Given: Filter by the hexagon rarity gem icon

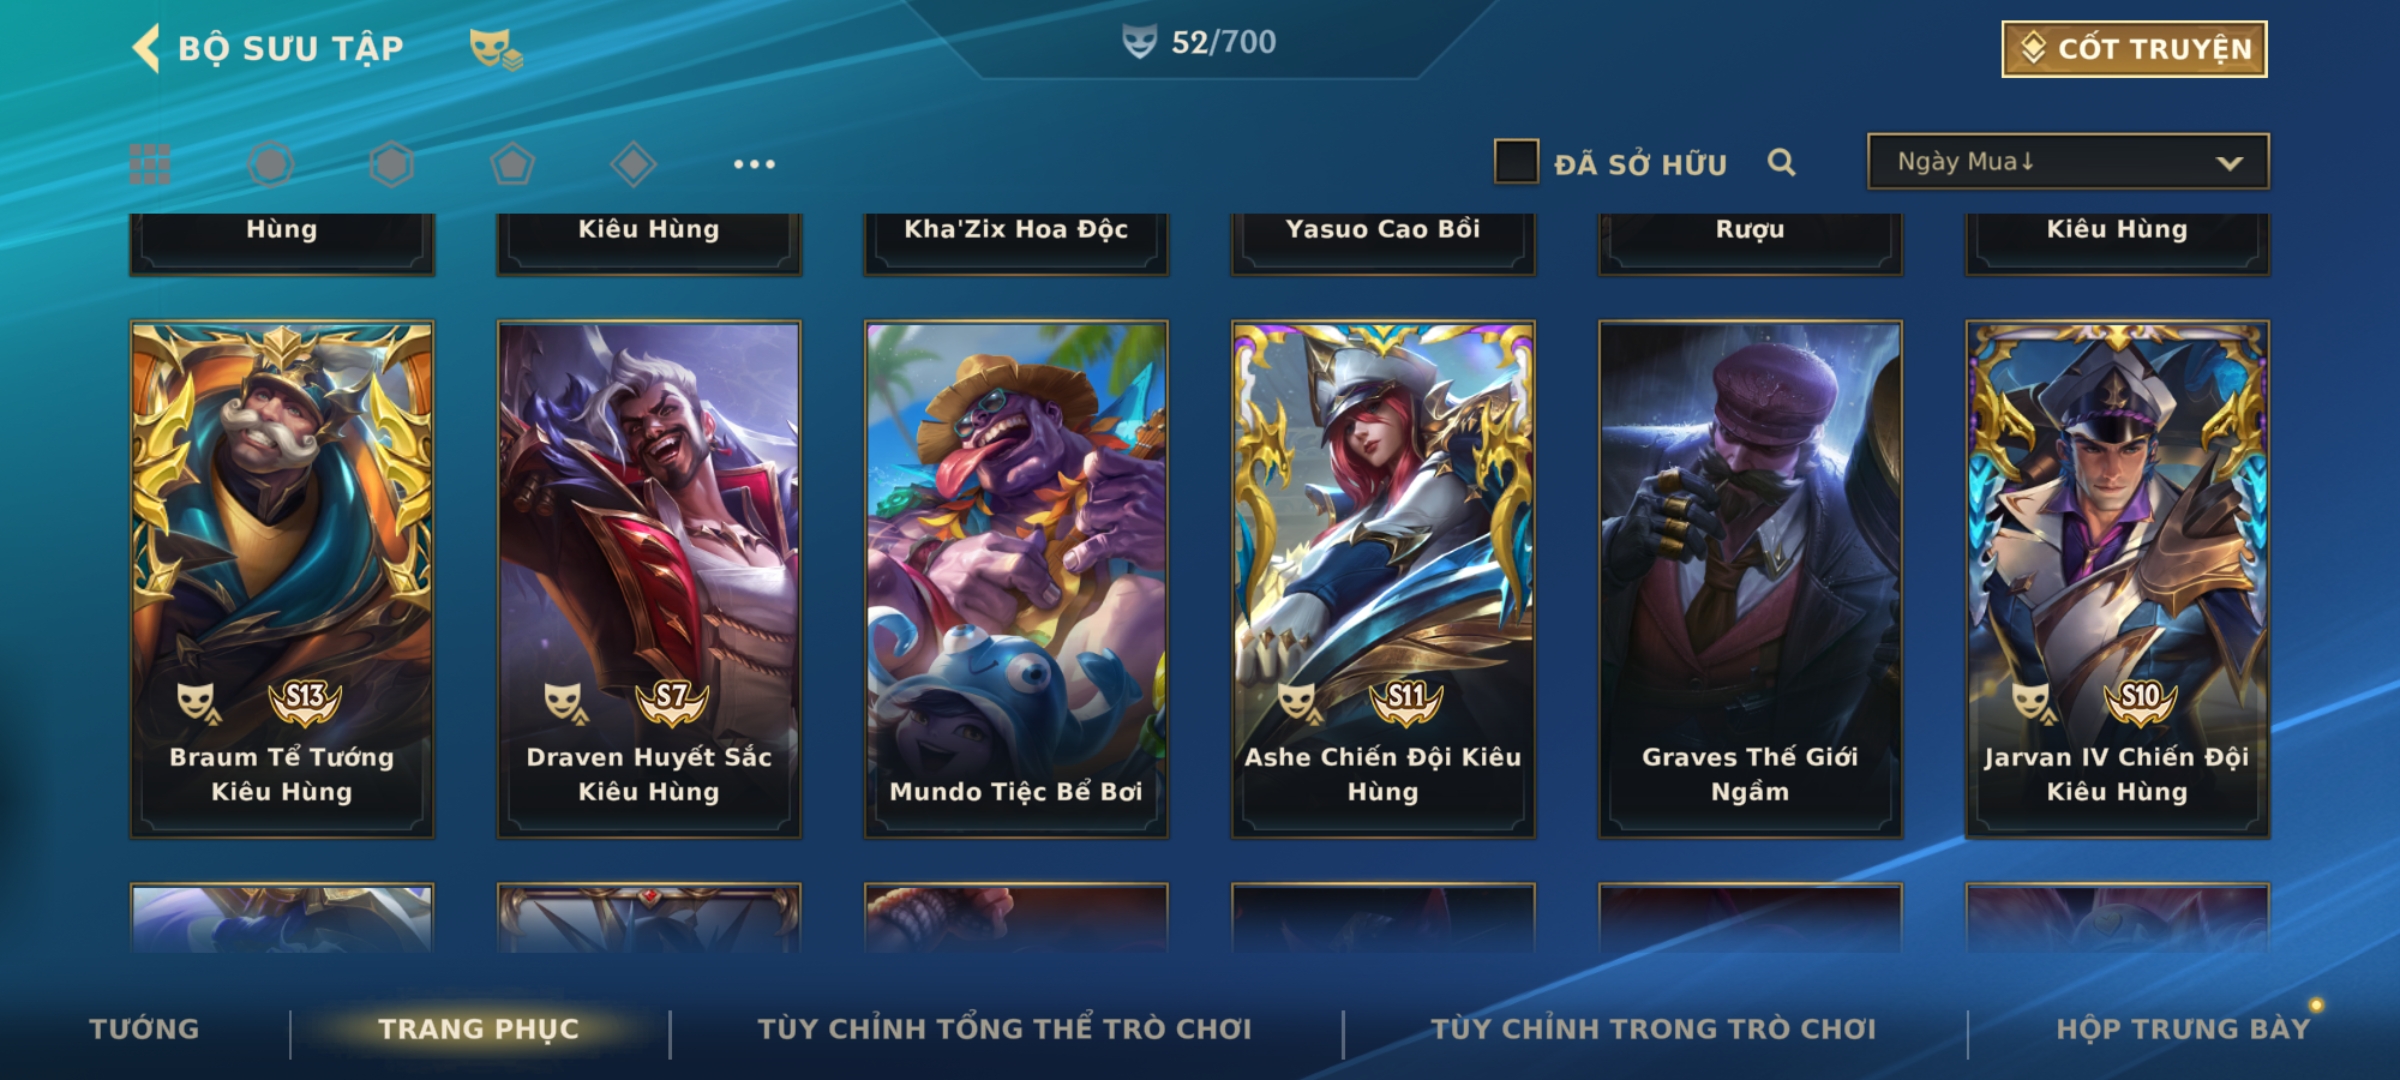Looking at the screenshot, I should tap(391, 164).
